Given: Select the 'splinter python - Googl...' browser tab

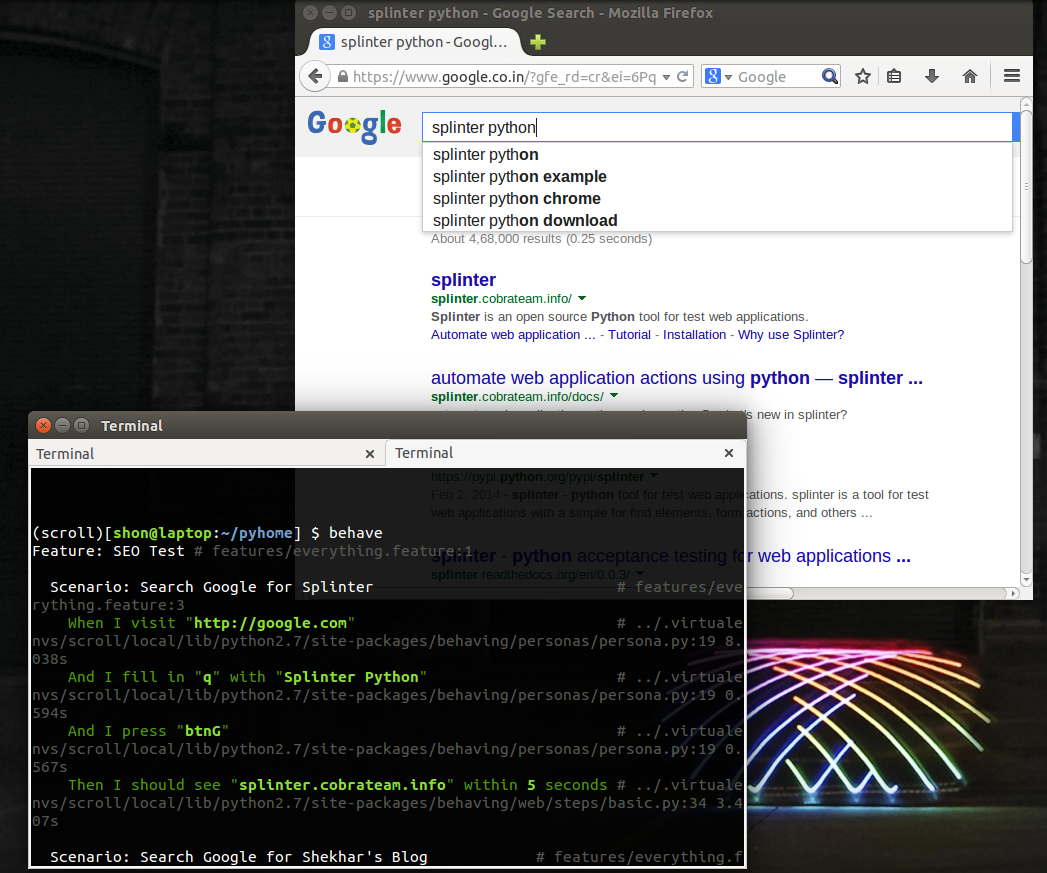Looking at the screenshot, I should [x=414, y=42].
